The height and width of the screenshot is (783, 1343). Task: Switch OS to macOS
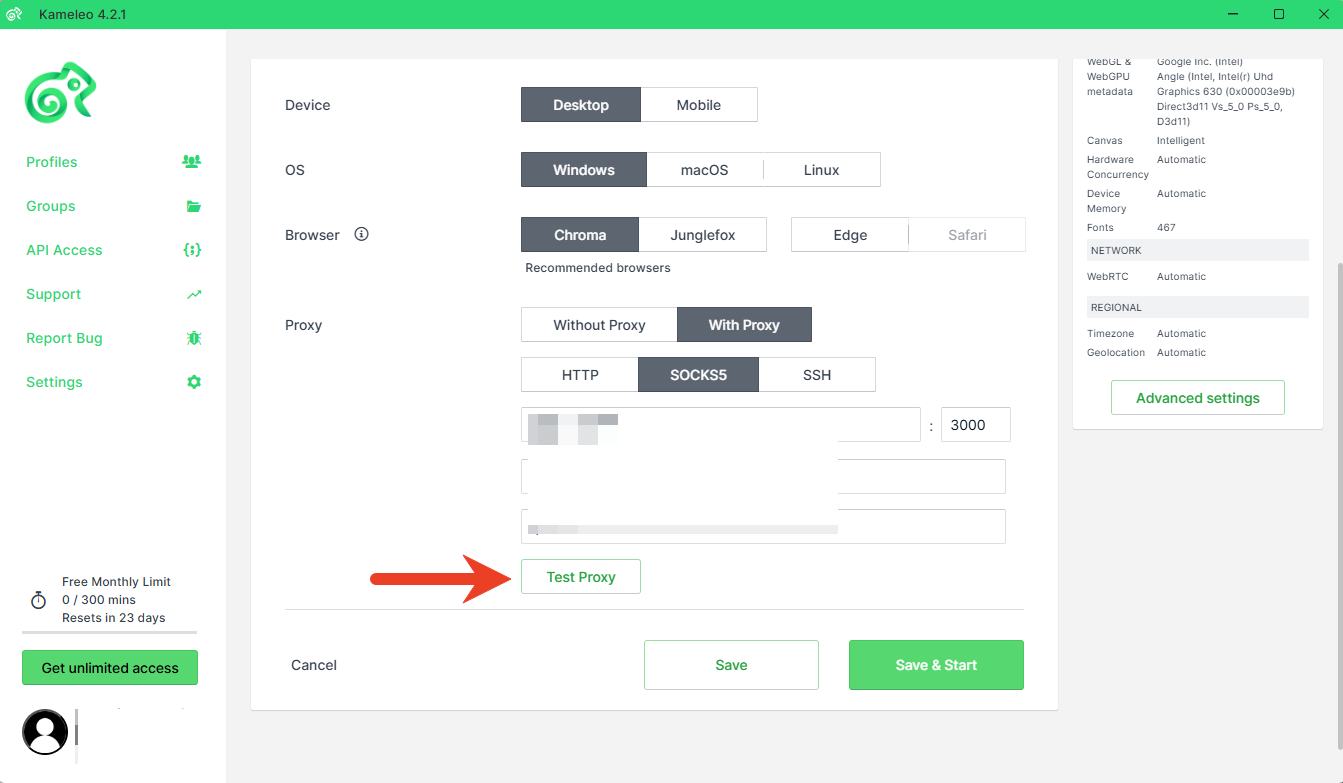point(704,170)
